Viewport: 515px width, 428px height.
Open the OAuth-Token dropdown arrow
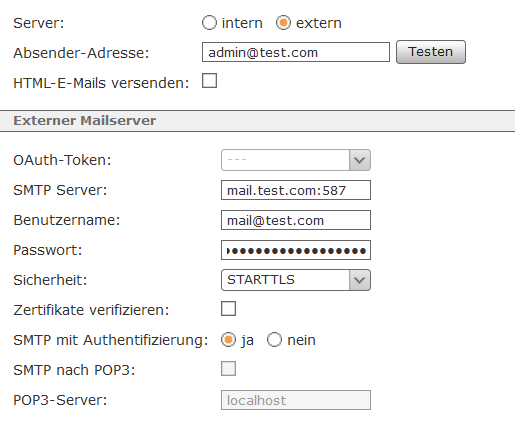360,160
